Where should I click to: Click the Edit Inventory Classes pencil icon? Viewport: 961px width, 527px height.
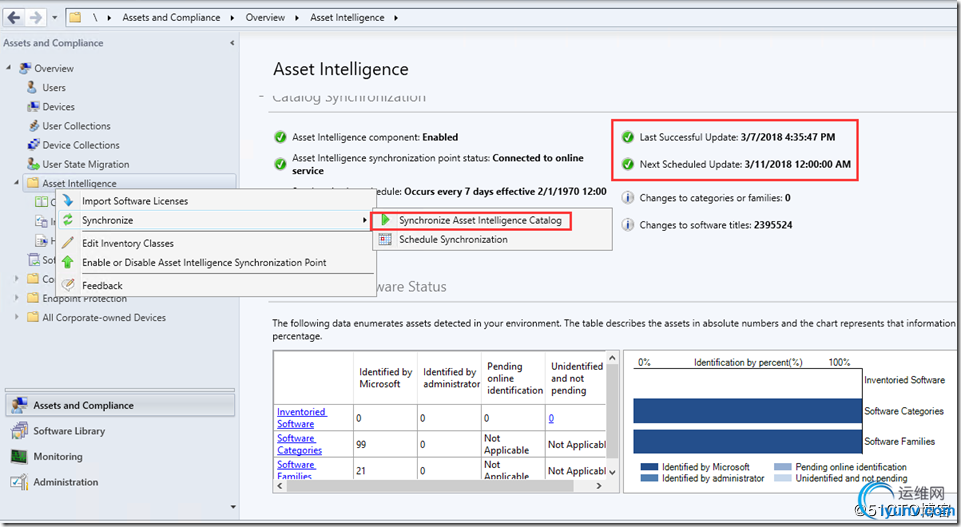click(68, 243)
